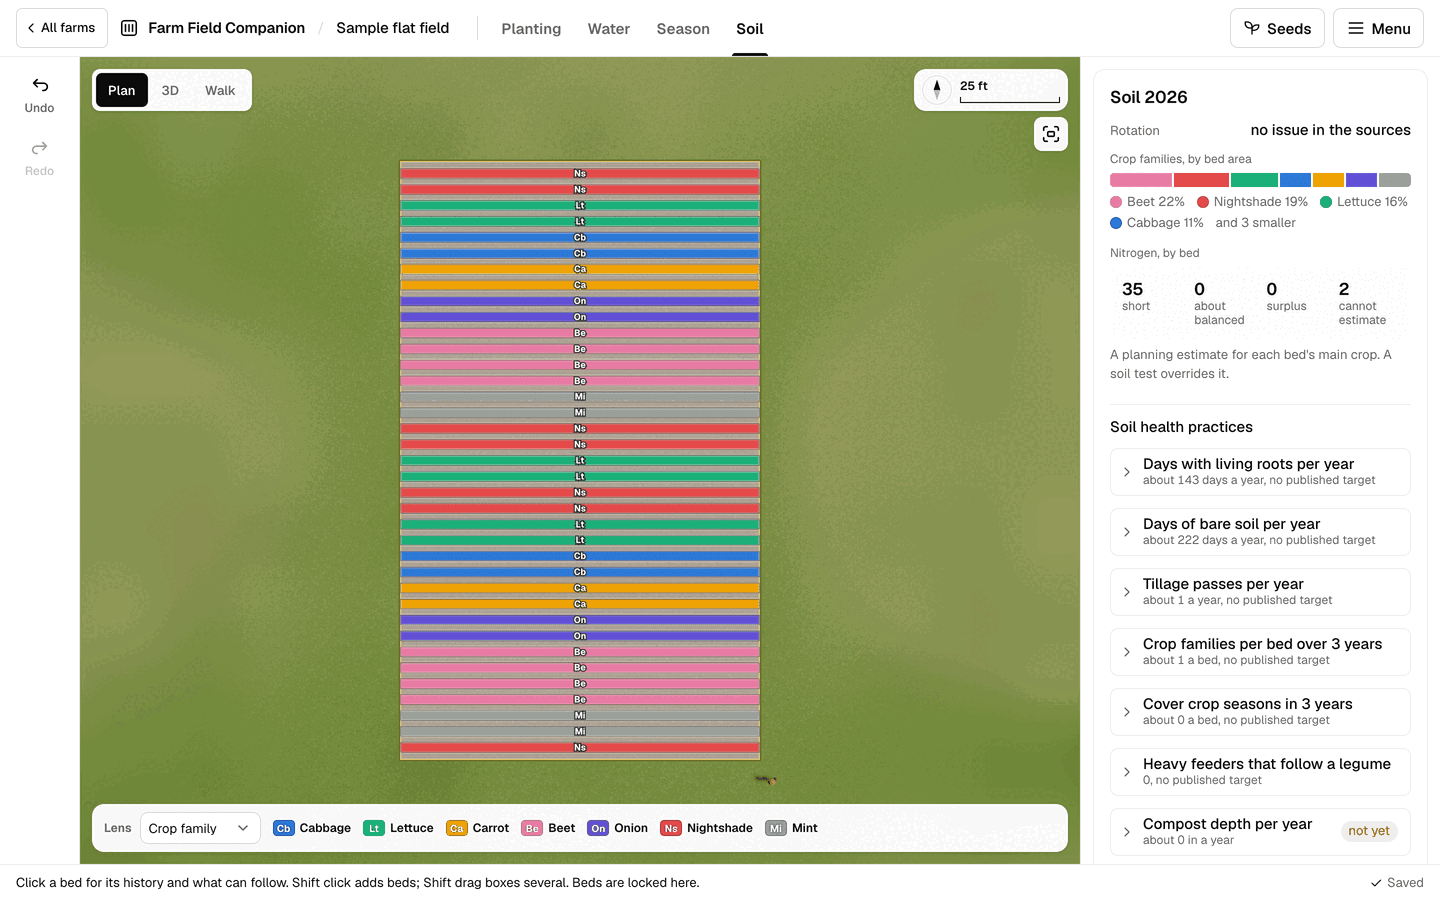Viewport: 1440px width, 900px height.
Task: Open the Water tab
Action: point(609,29)
